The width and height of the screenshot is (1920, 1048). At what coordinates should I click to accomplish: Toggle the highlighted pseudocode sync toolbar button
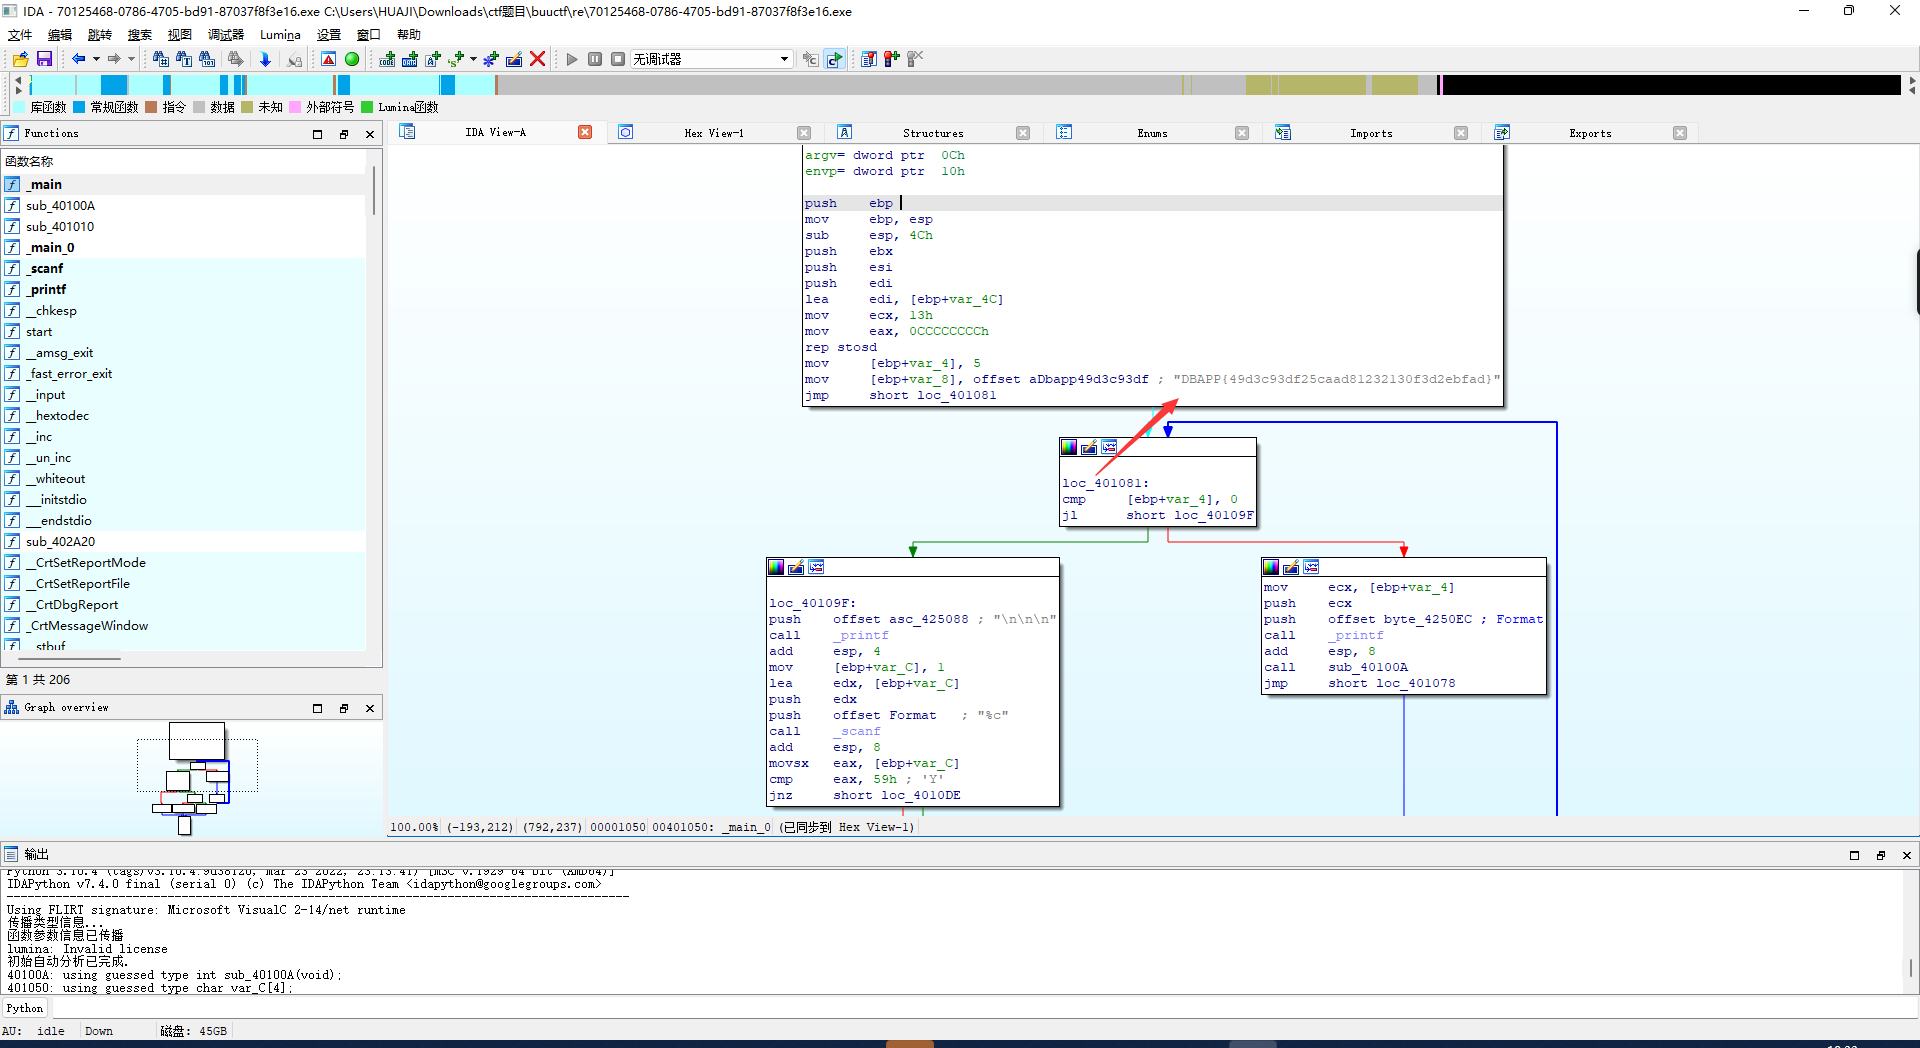[x=834, y=59]
